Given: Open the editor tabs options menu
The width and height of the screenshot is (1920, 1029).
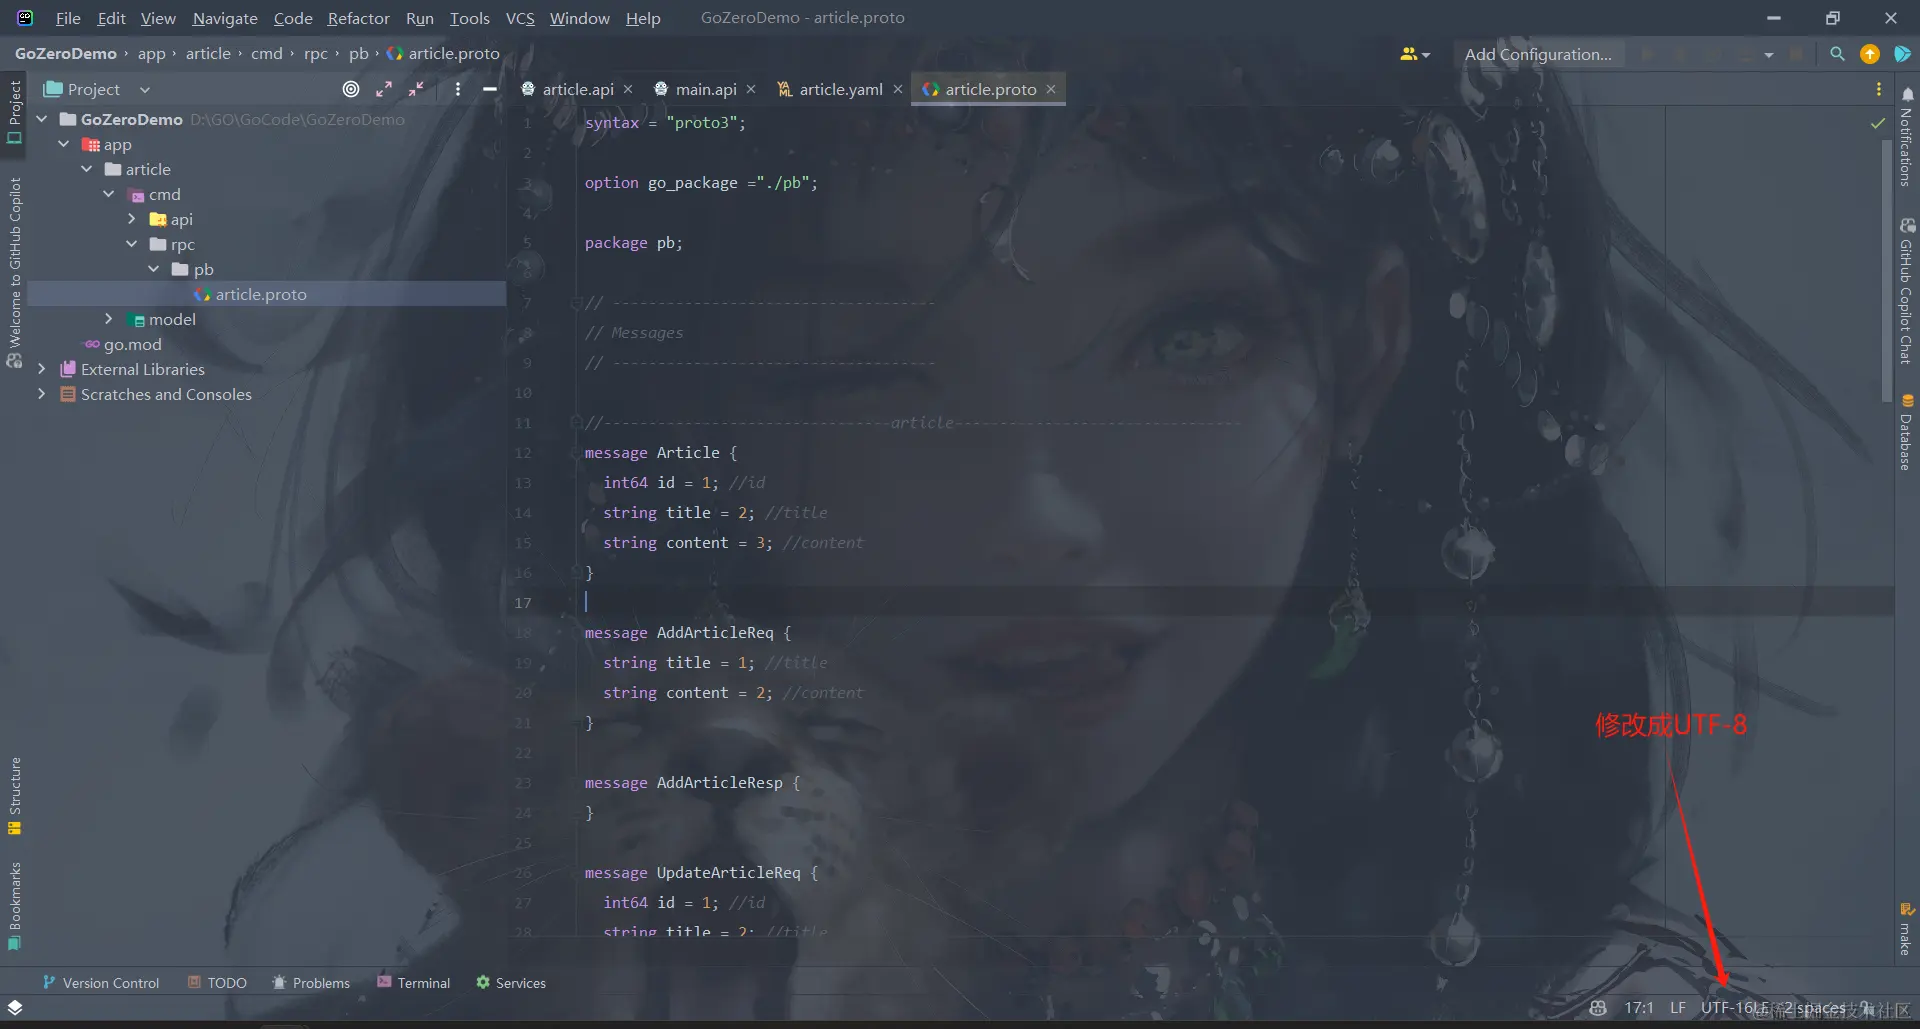Looking at the screenshot, I should click(x=1878, y=89).
